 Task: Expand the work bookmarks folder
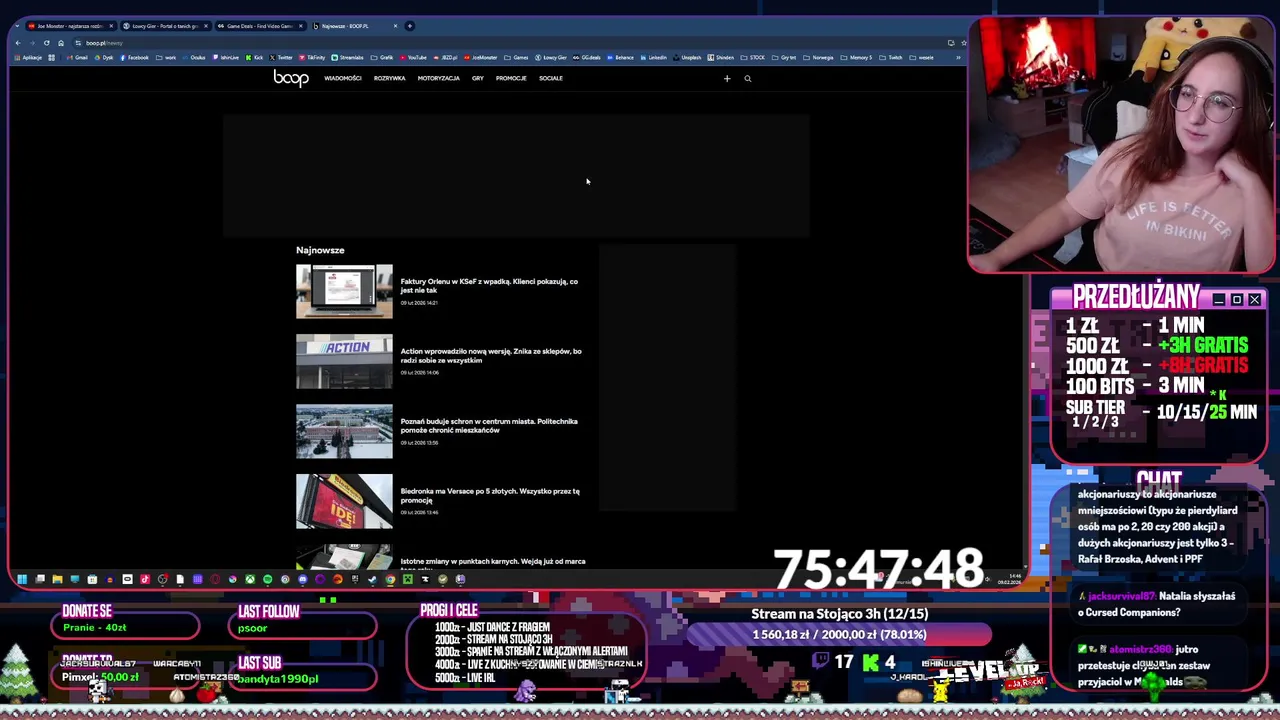point(165,57)
